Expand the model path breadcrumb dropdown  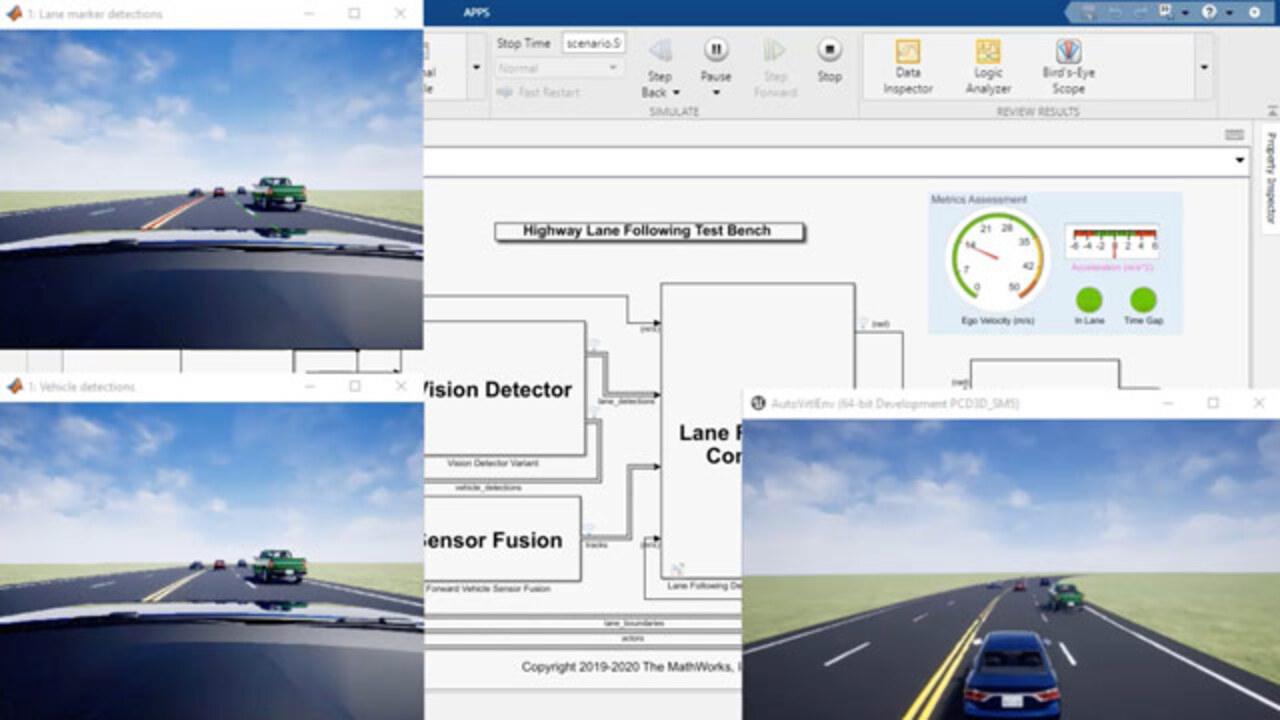pos(1240,161)
